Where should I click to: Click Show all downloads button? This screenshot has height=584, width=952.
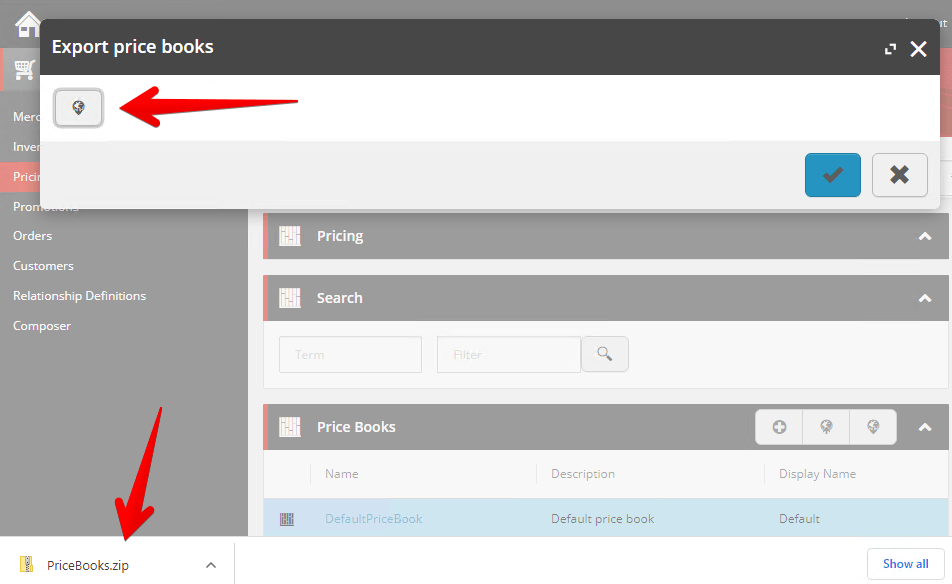(905, 564)
